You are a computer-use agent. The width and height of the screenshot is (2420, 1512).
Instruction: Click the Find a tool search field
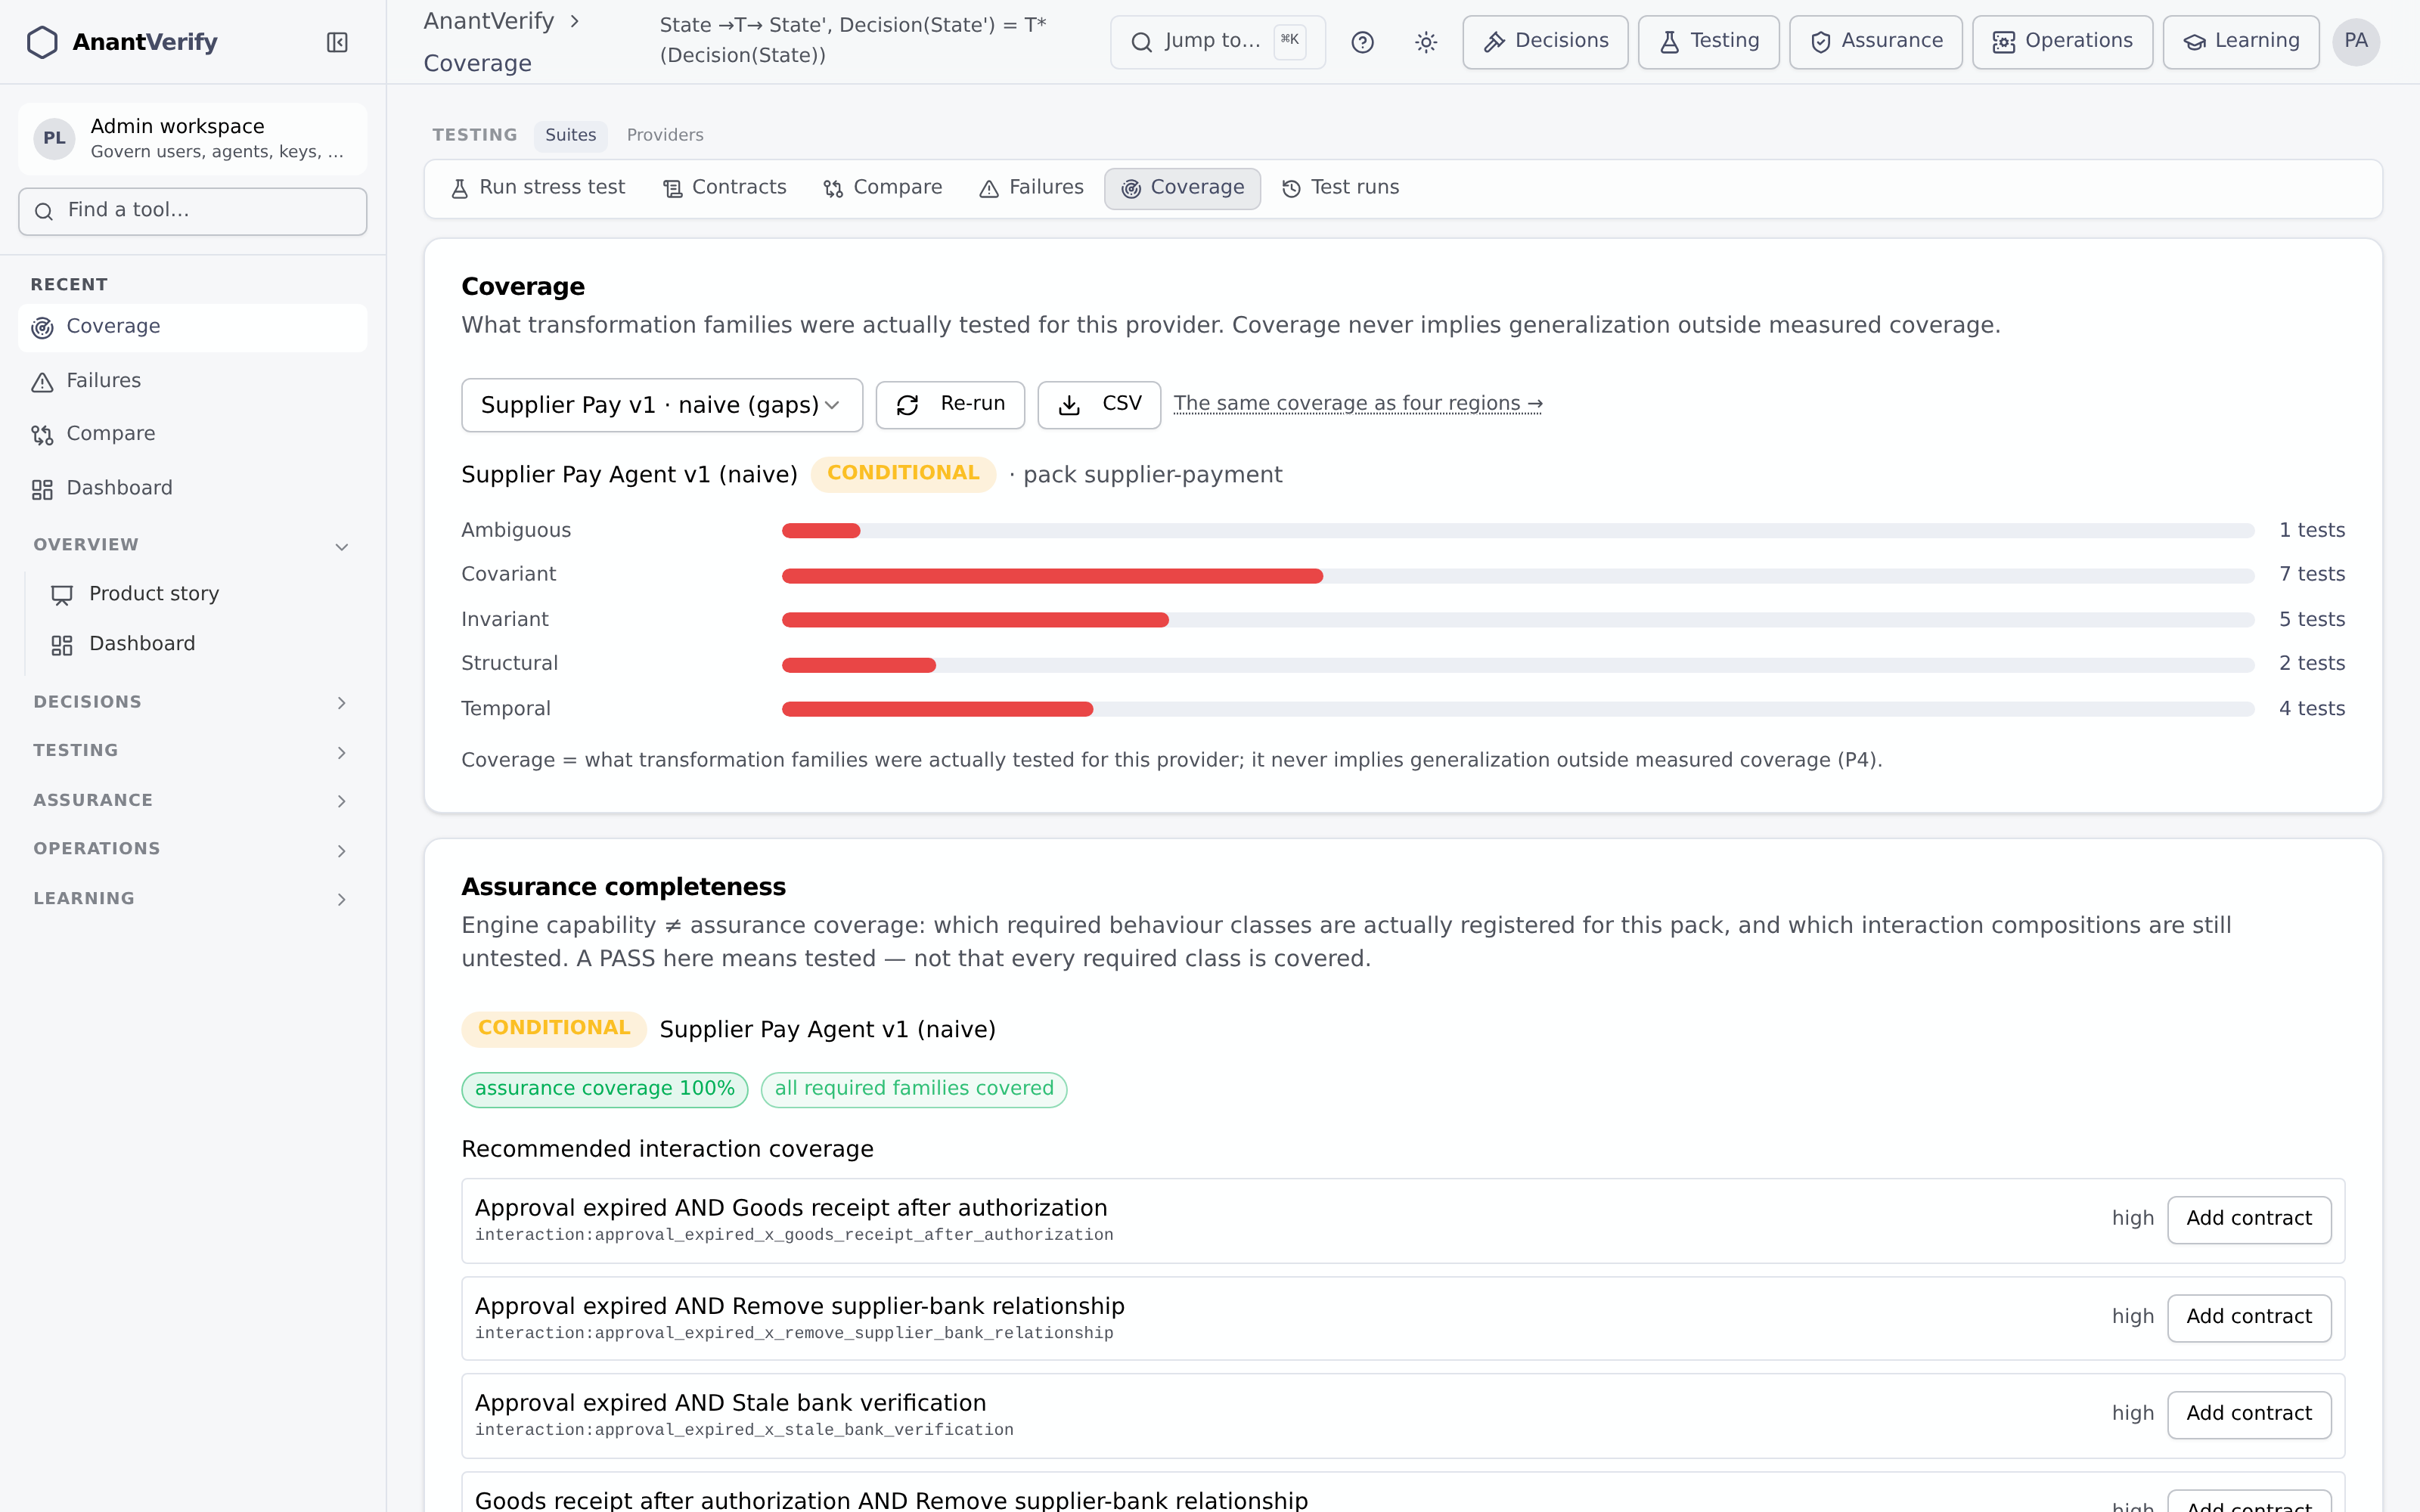tap(193, 211)
